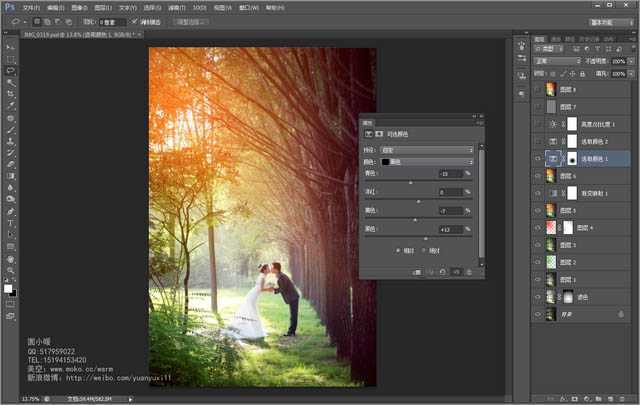This screenshot has width=640, height=405.
Task: Open the layer blend mode dropdown 正常
Action: (557, 61)
